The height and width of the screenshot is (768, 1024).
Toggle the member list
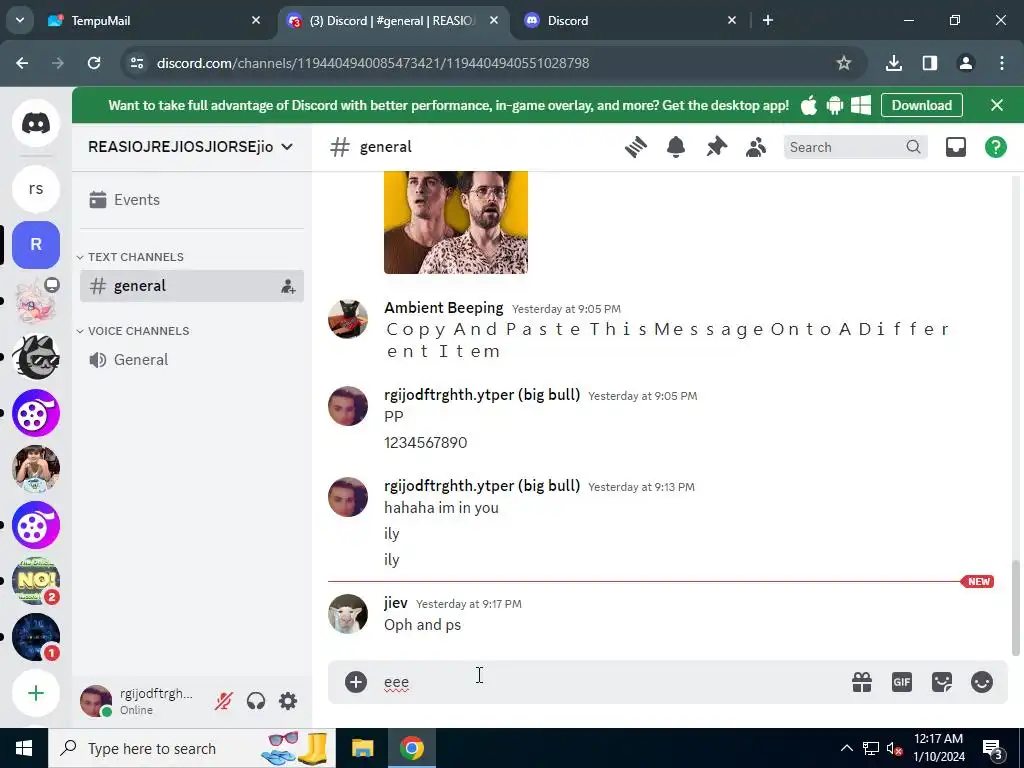pyautogui.click(x=756, y=147)
